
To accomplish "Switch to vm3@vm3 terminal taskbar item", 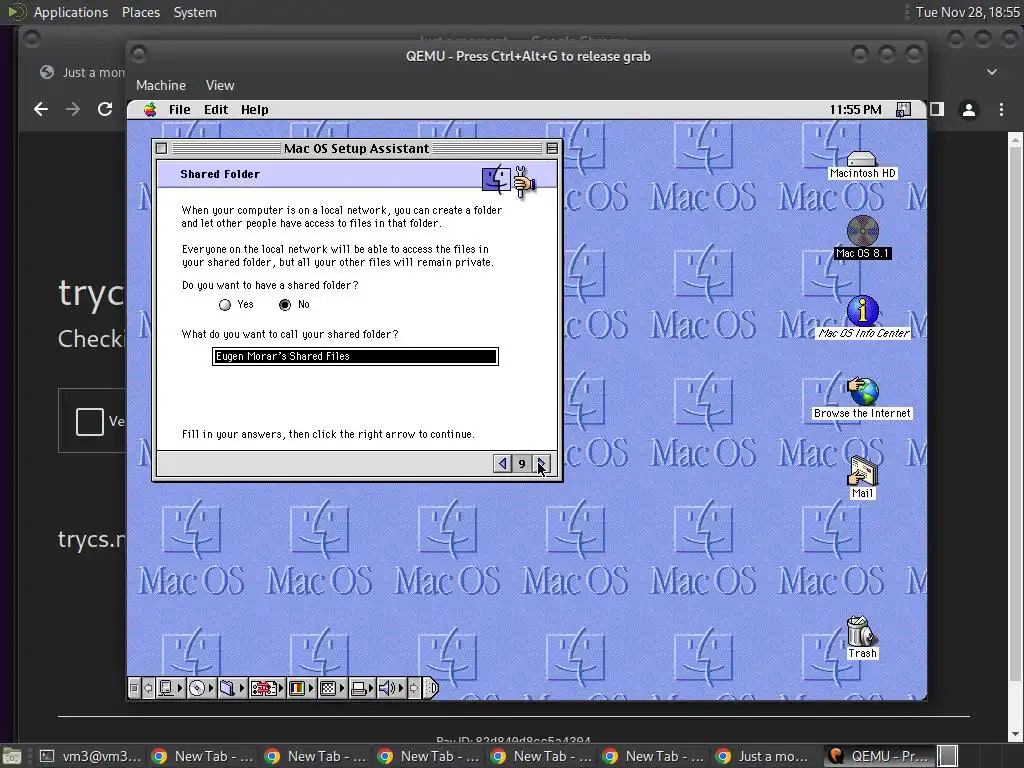I will pyautogui.click(x=90, y=756).
